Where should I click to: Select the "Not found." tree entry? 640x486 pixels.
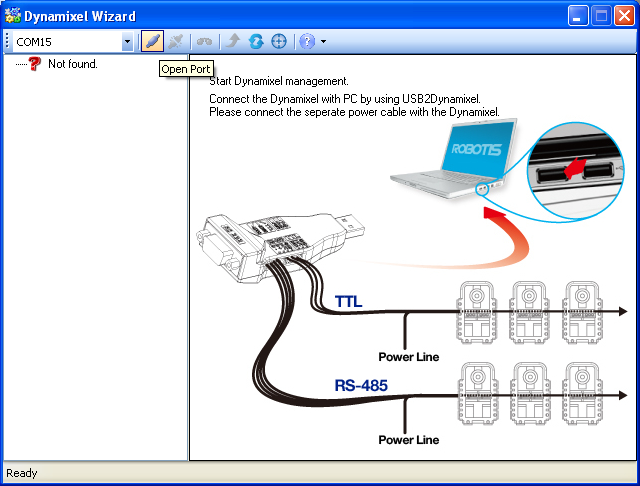coord(73,64)
